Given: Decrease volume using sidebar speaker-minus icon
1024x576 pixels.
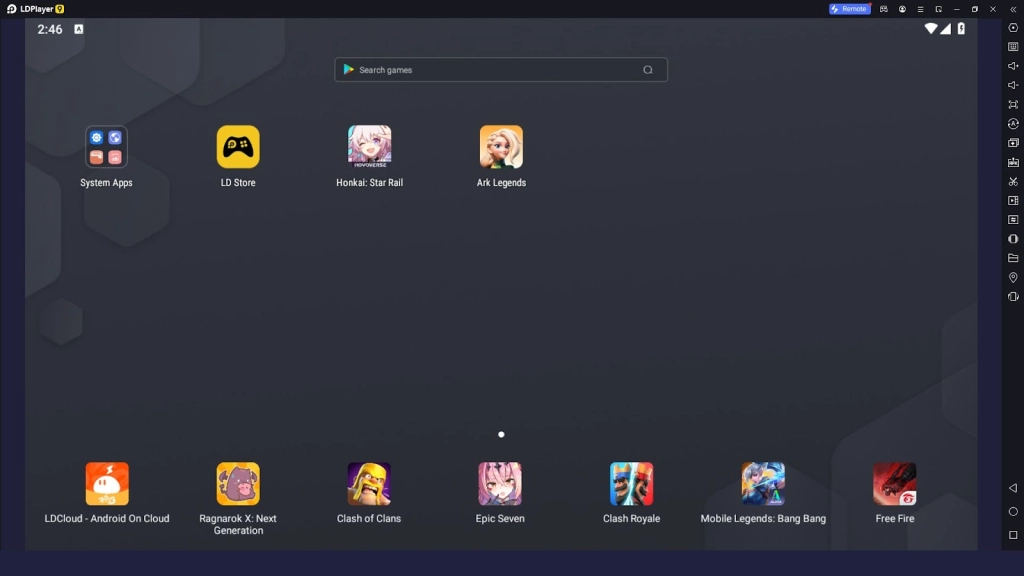Looking at the screenshot, I should [1013, 85].
